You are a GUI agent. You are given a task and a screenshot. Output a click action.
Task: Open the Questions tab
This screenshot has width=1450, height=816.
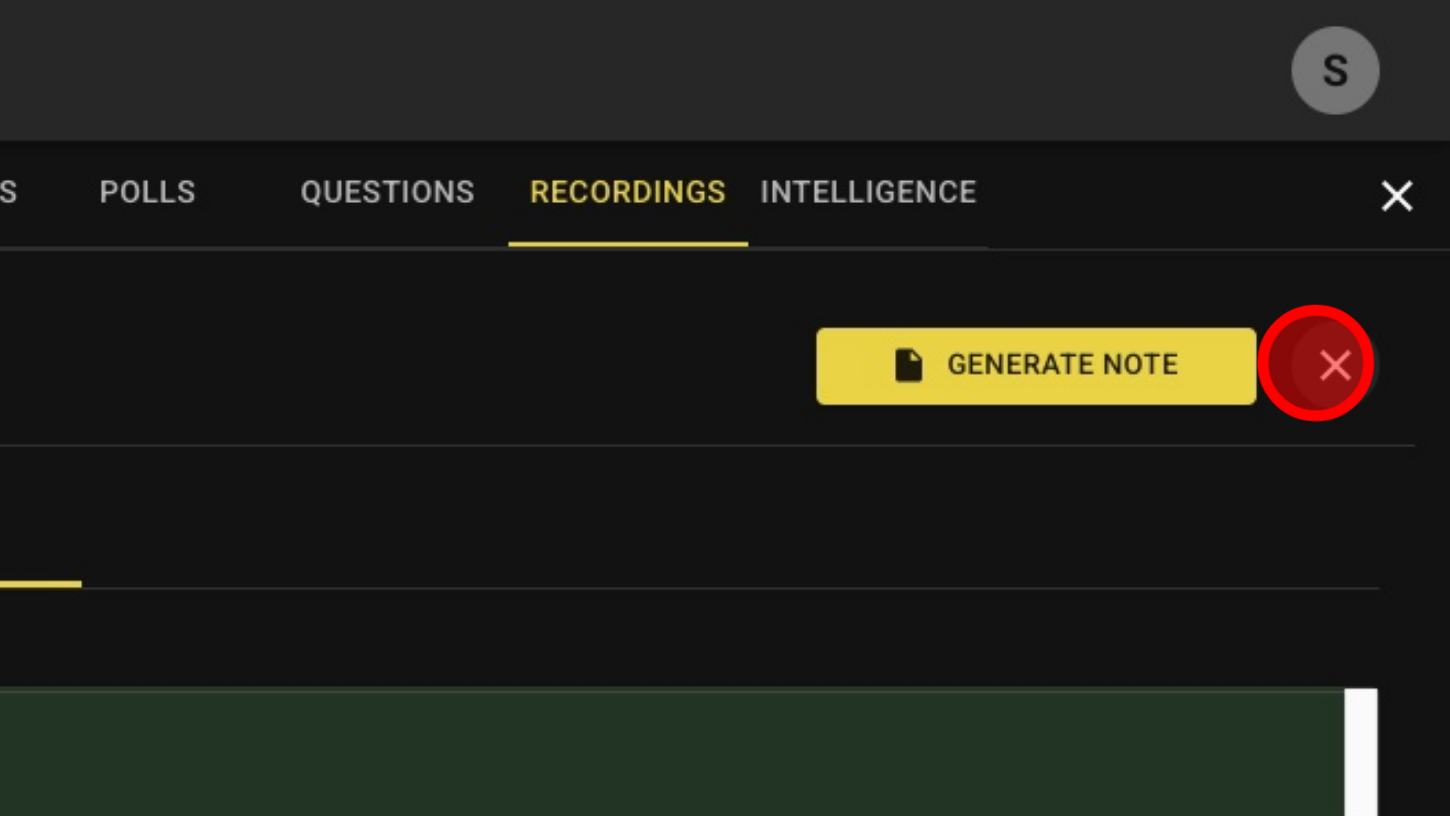(387, 192)
